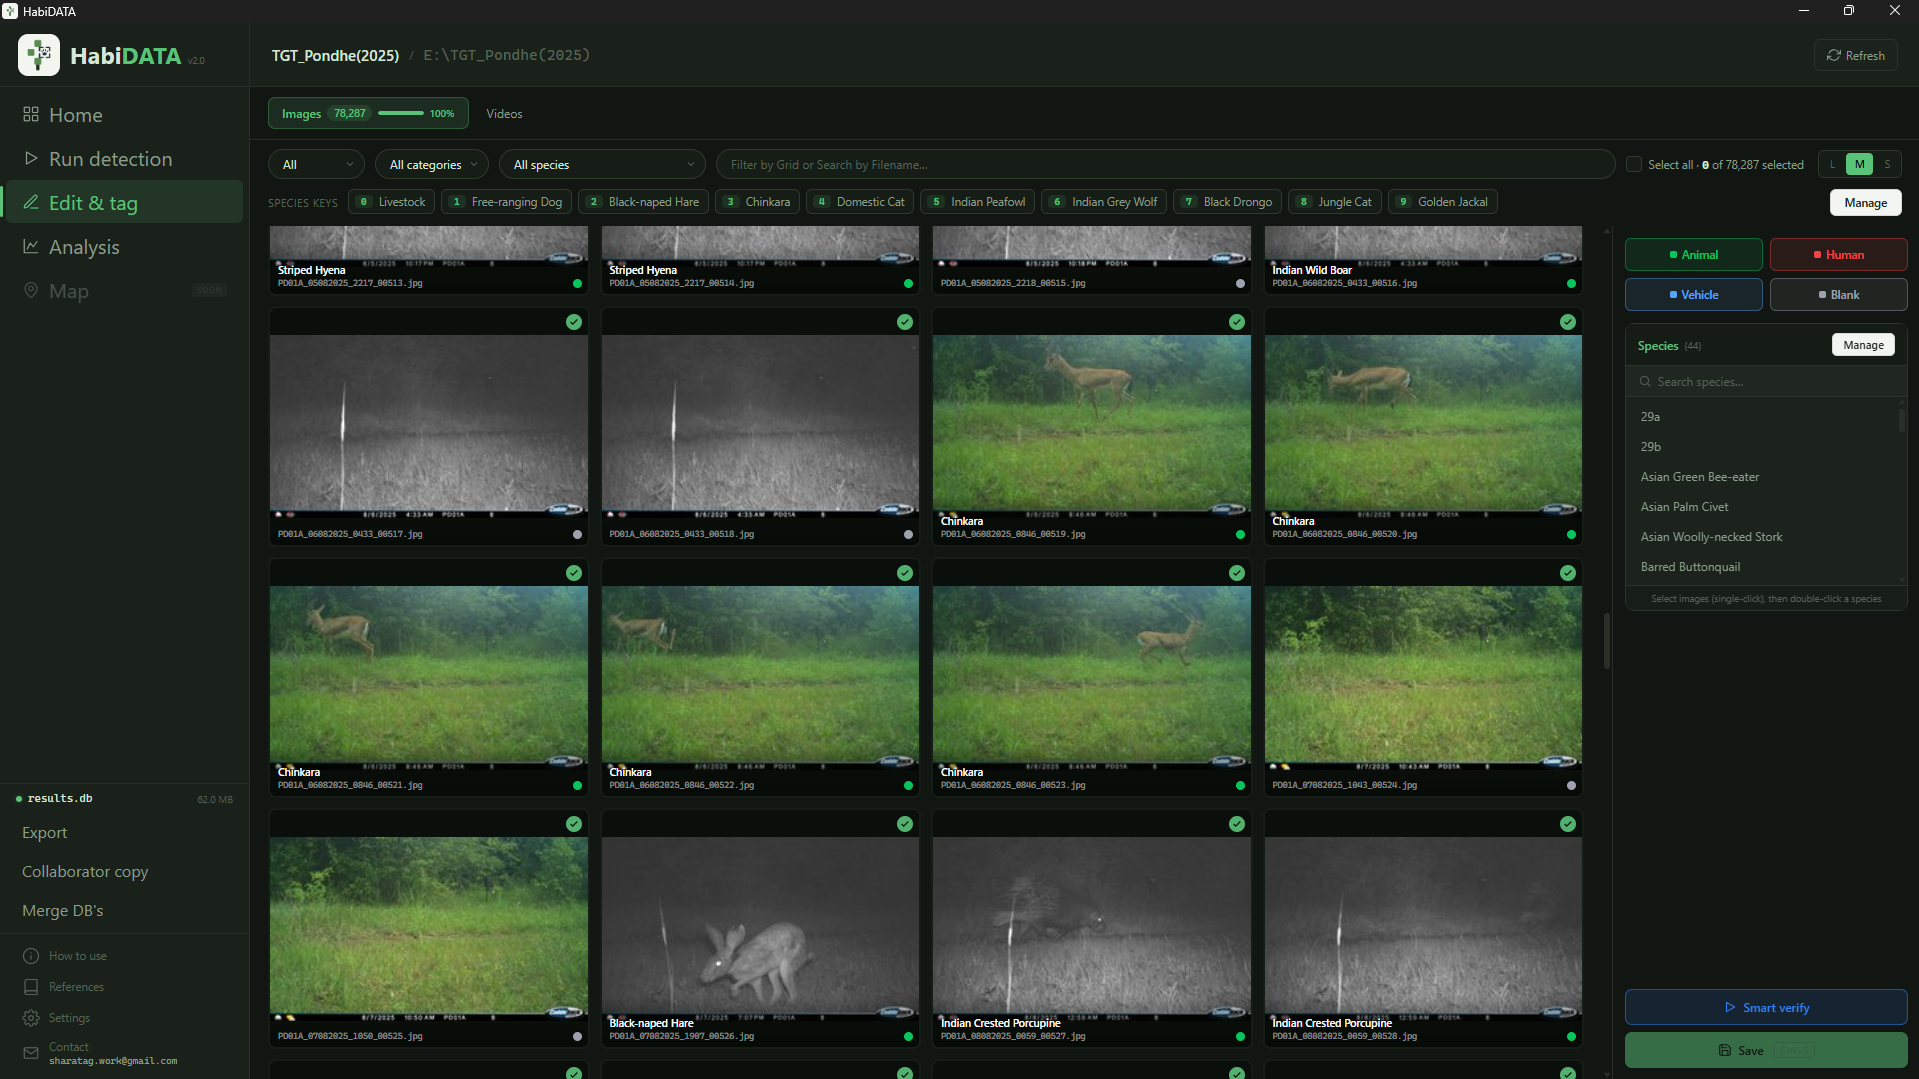
Task: Click the Save disk icon
Action: pyautogui.click(x=1725, y=1050)
